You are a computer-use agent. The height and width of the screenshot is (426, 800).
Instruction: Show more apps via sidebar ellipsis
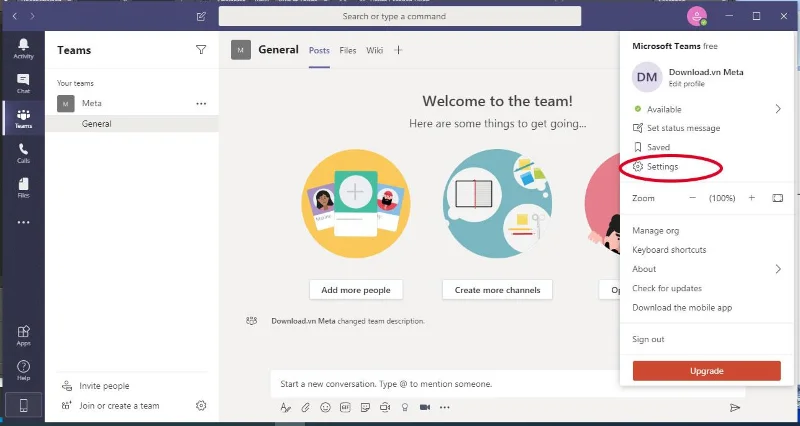pyautogui.click(x=23, y=222)
